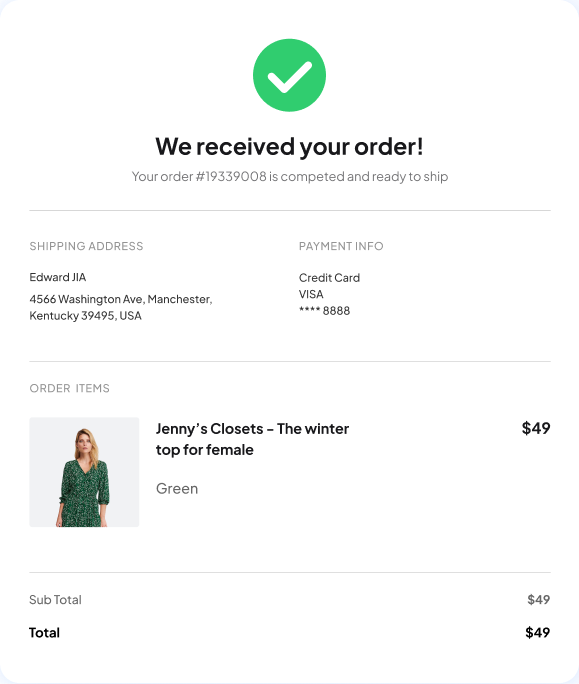
Task: Click the green checkmark success icon
Action: (289, 75)
